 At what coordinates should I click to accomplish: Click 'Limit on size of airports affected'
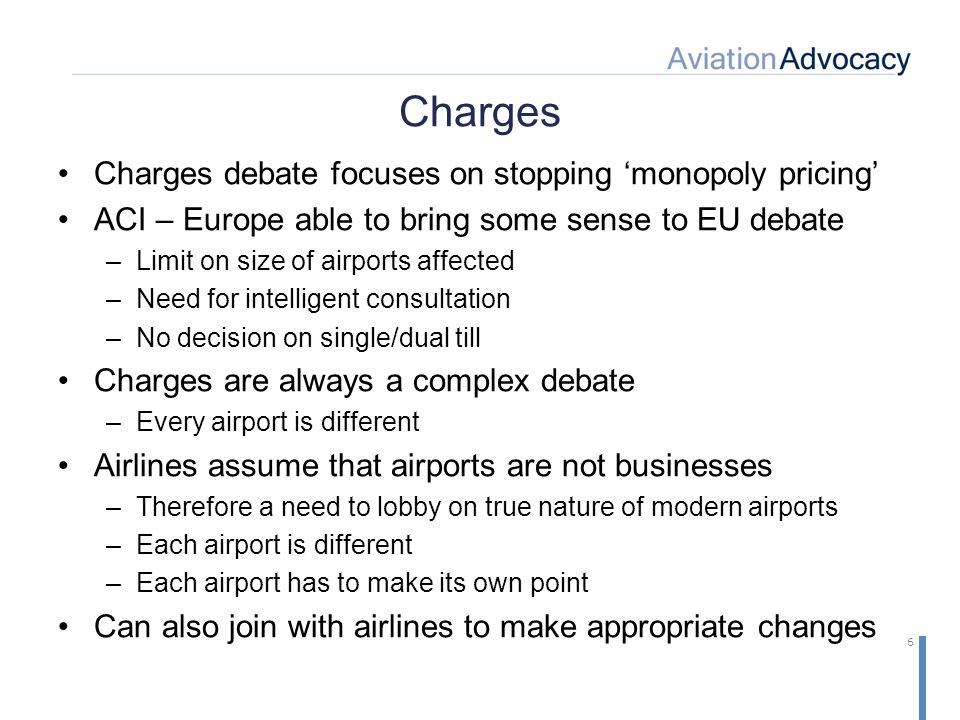click(325, 261)
